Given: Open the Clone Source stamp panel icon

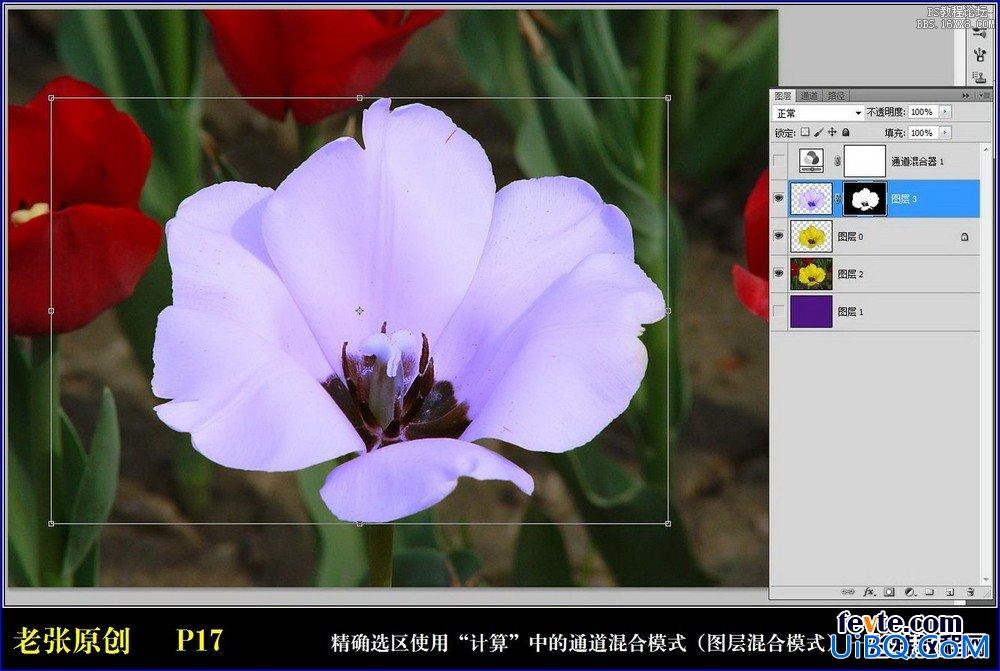Looking at the screenshot, I should tap(980, 77).
